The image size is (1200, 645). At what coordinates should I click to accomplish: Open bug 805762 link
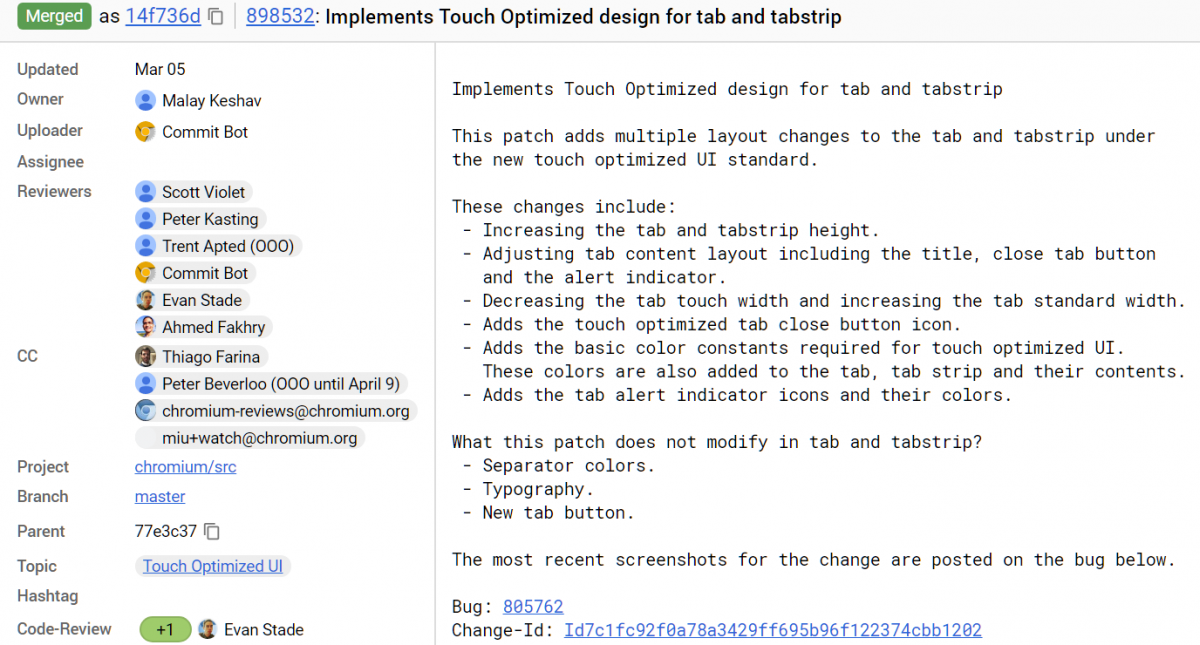[x=533, y=607]
